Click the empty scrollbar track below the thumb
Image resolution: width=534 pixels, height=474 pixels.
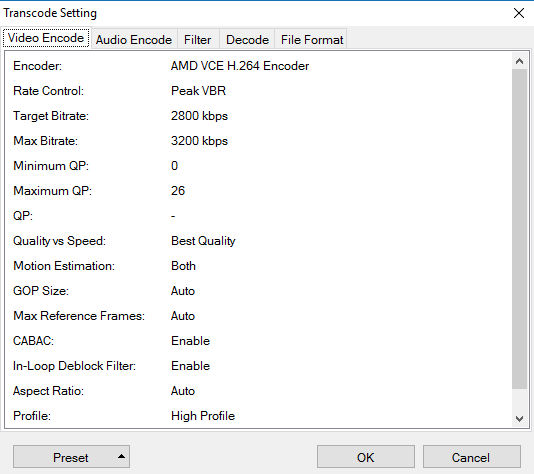click(519, 399)
